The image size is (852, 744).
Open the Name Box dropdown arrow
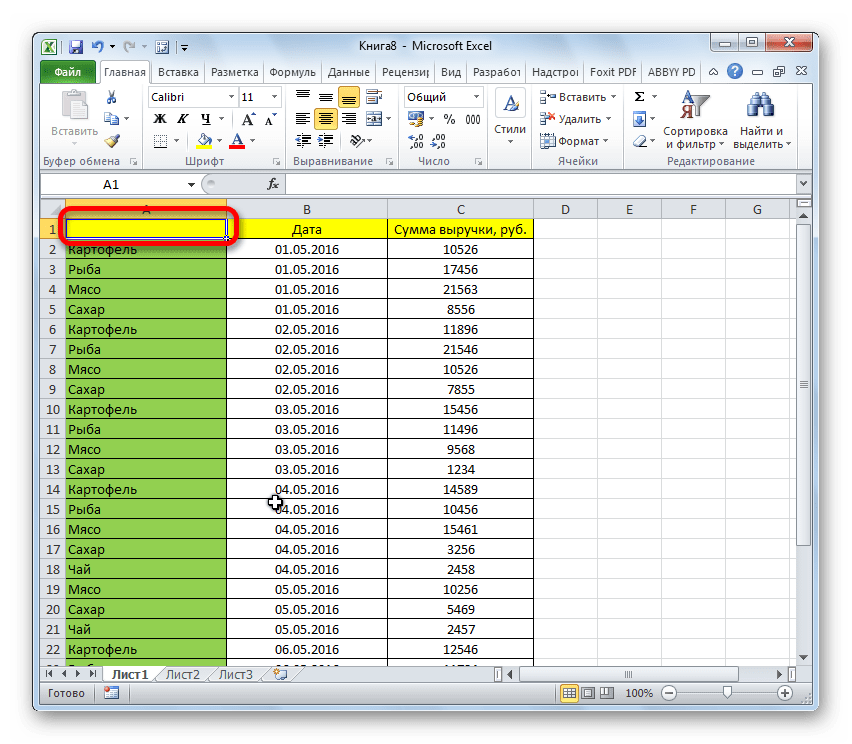coord(192,185)
